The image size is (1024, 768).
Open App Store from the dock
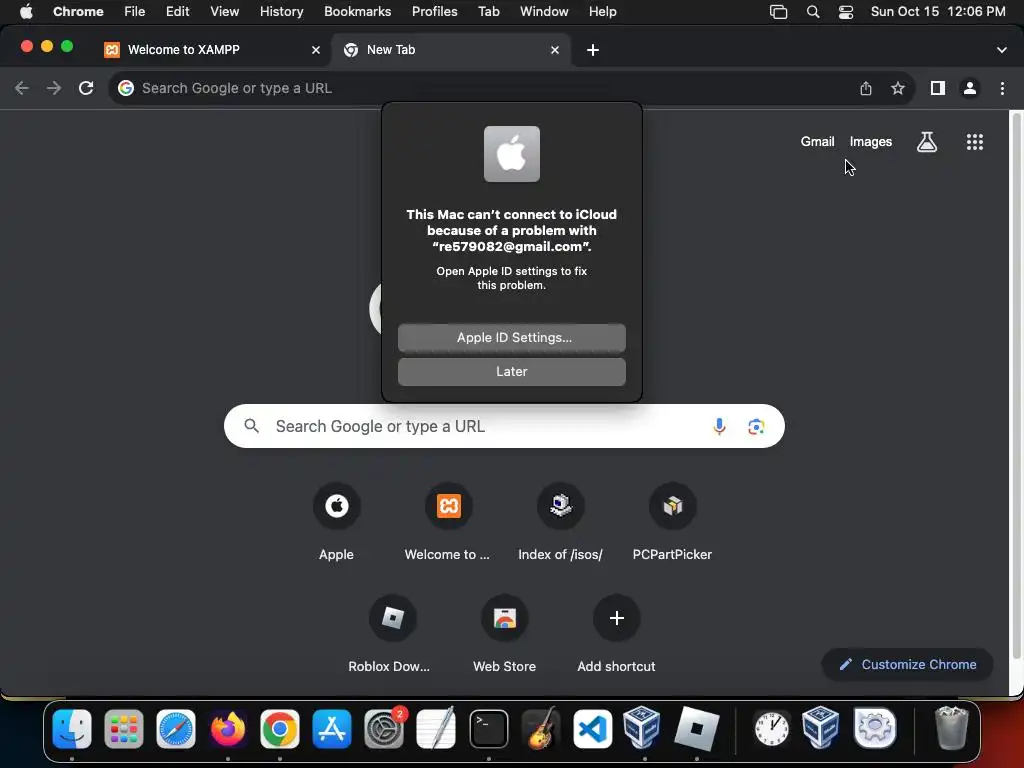click(x=332, y=729)
